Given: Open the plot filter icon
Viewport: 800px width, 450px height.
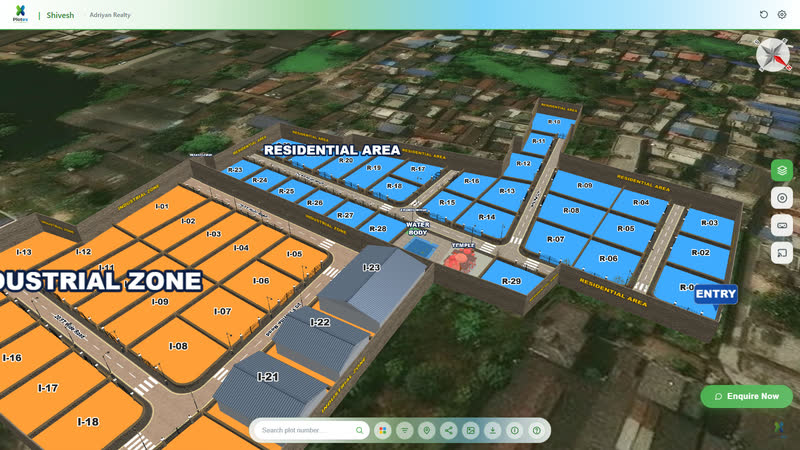Looking at the screenshot, I should point(405,431).
